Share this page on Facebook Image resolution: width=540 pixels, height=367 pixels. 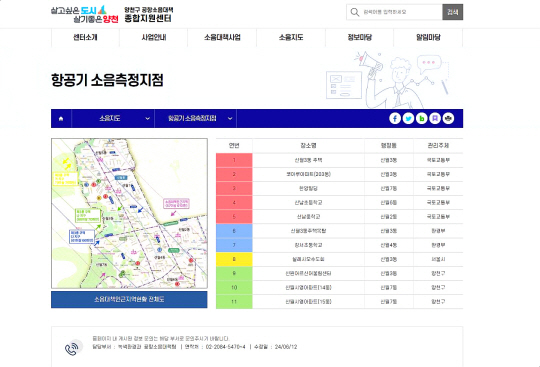tap(395, 118)
